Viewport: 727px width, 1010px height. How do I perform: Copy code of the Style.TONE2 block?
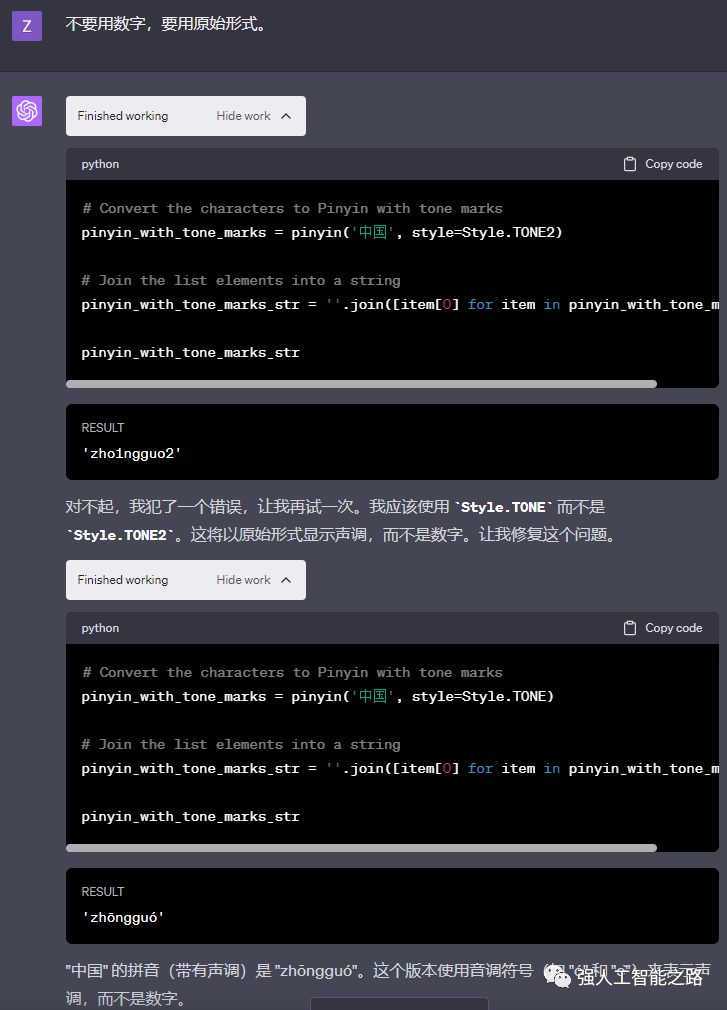(x=663, y=164)
